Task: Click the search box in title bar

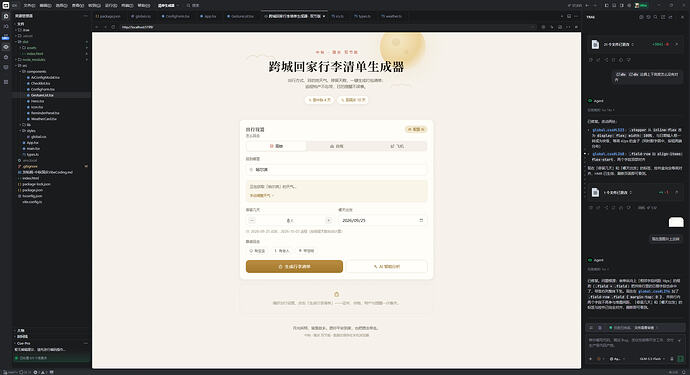Action: [x=194, y=5]
